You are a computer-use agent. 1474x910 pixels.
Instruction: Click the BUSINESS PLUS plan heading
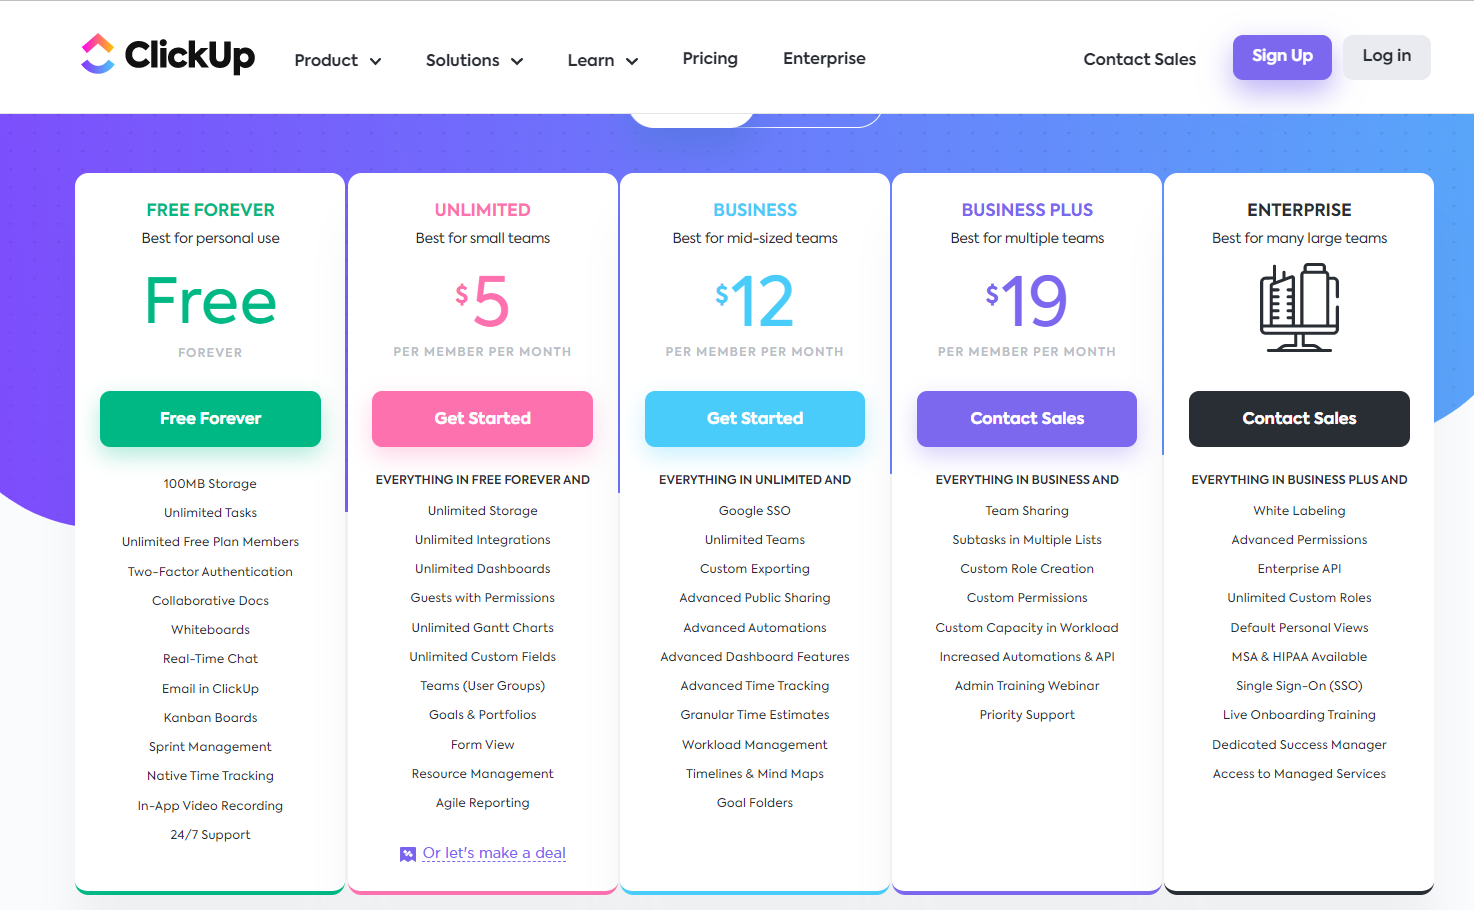click(1027, 210)
